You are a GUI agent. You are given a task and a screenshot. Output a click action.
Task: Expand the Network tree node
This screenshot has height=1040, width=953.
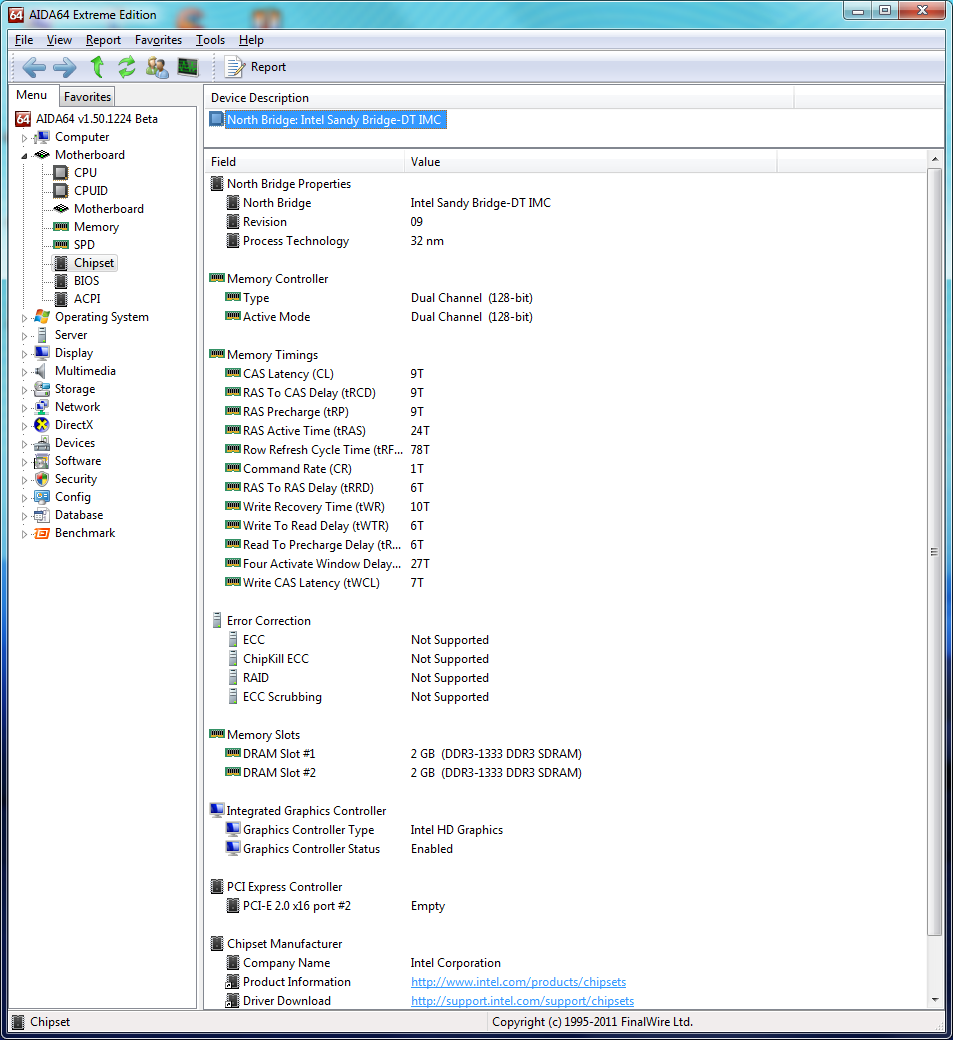click(25, 408)
